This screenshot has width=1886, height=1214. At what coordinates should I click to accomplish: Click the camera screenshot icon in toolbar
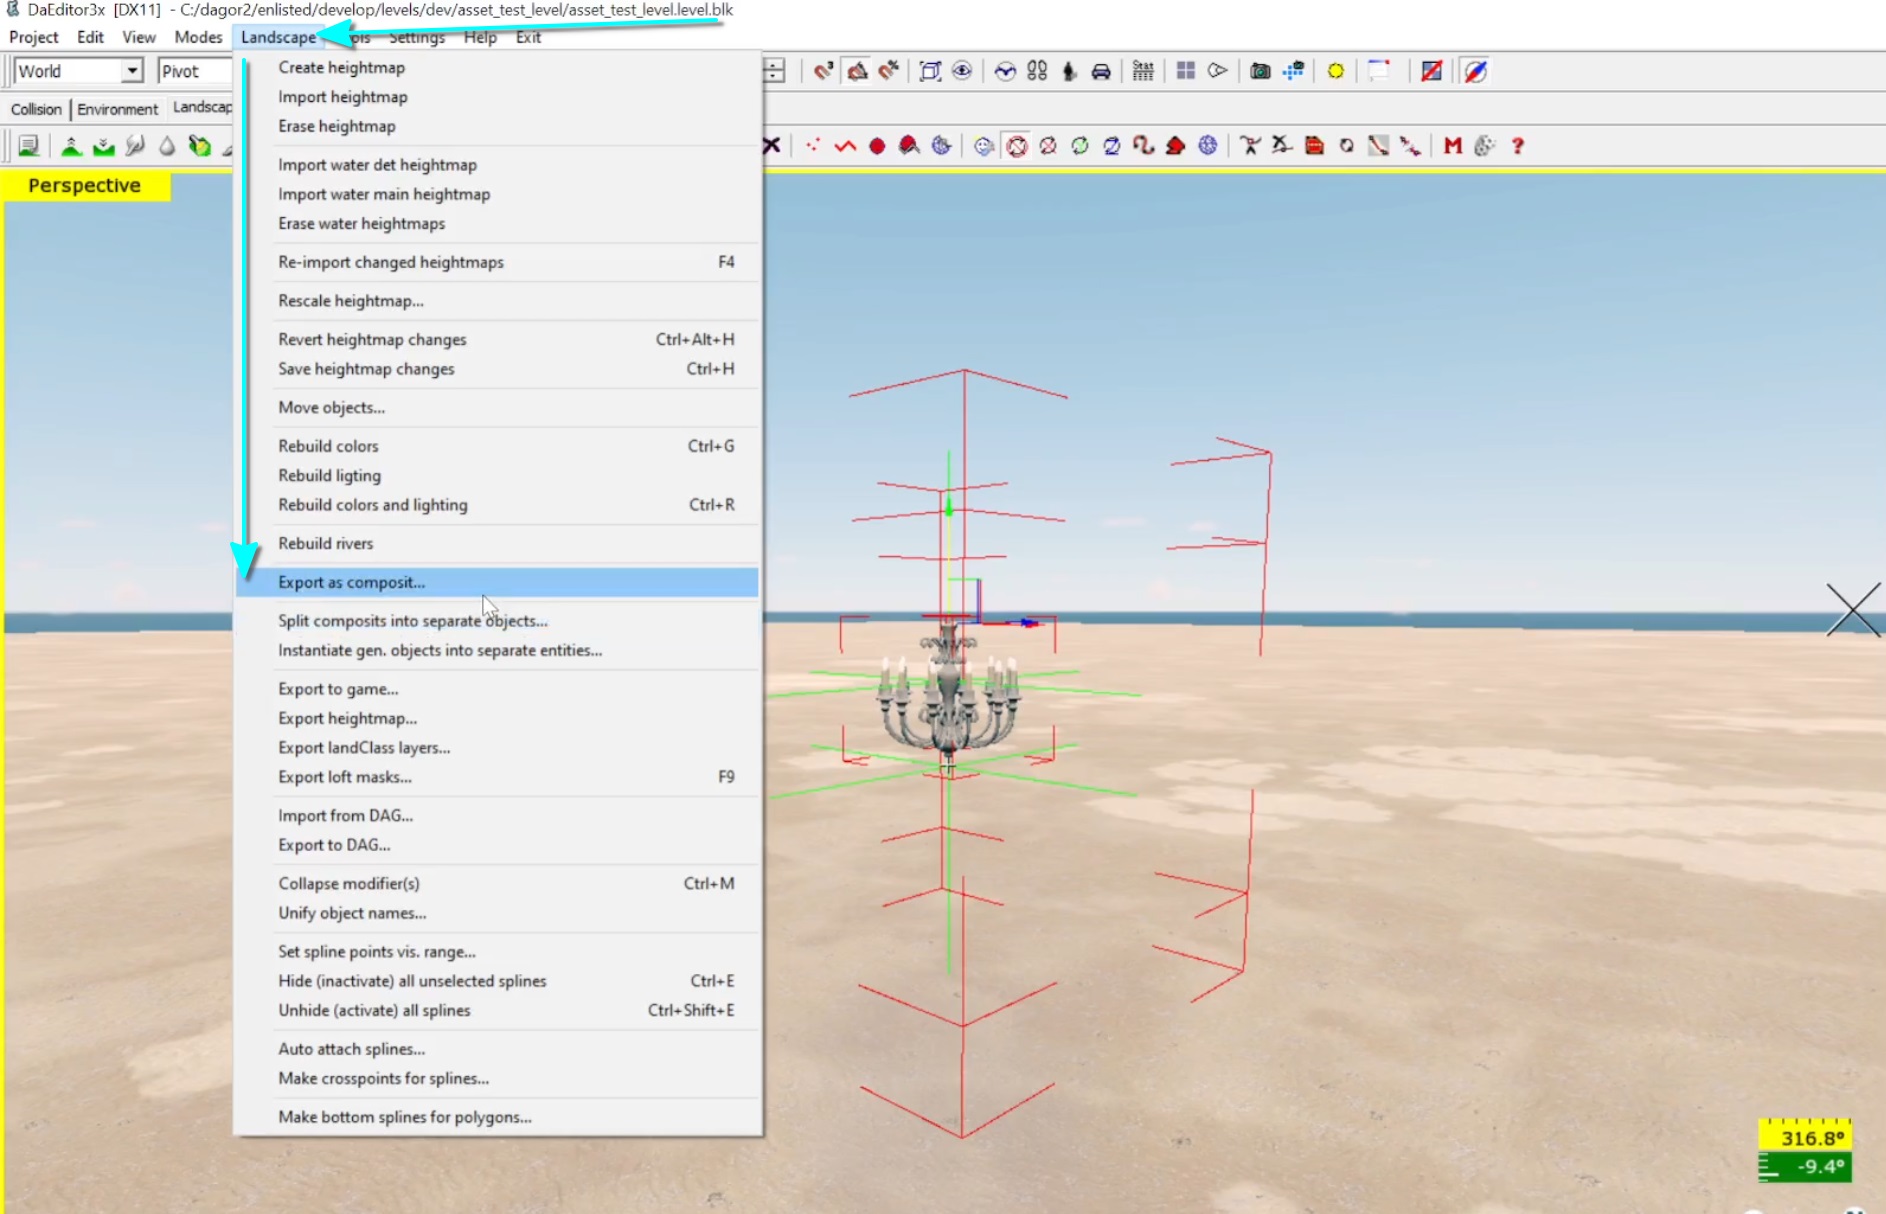(x=1260, y=71)
